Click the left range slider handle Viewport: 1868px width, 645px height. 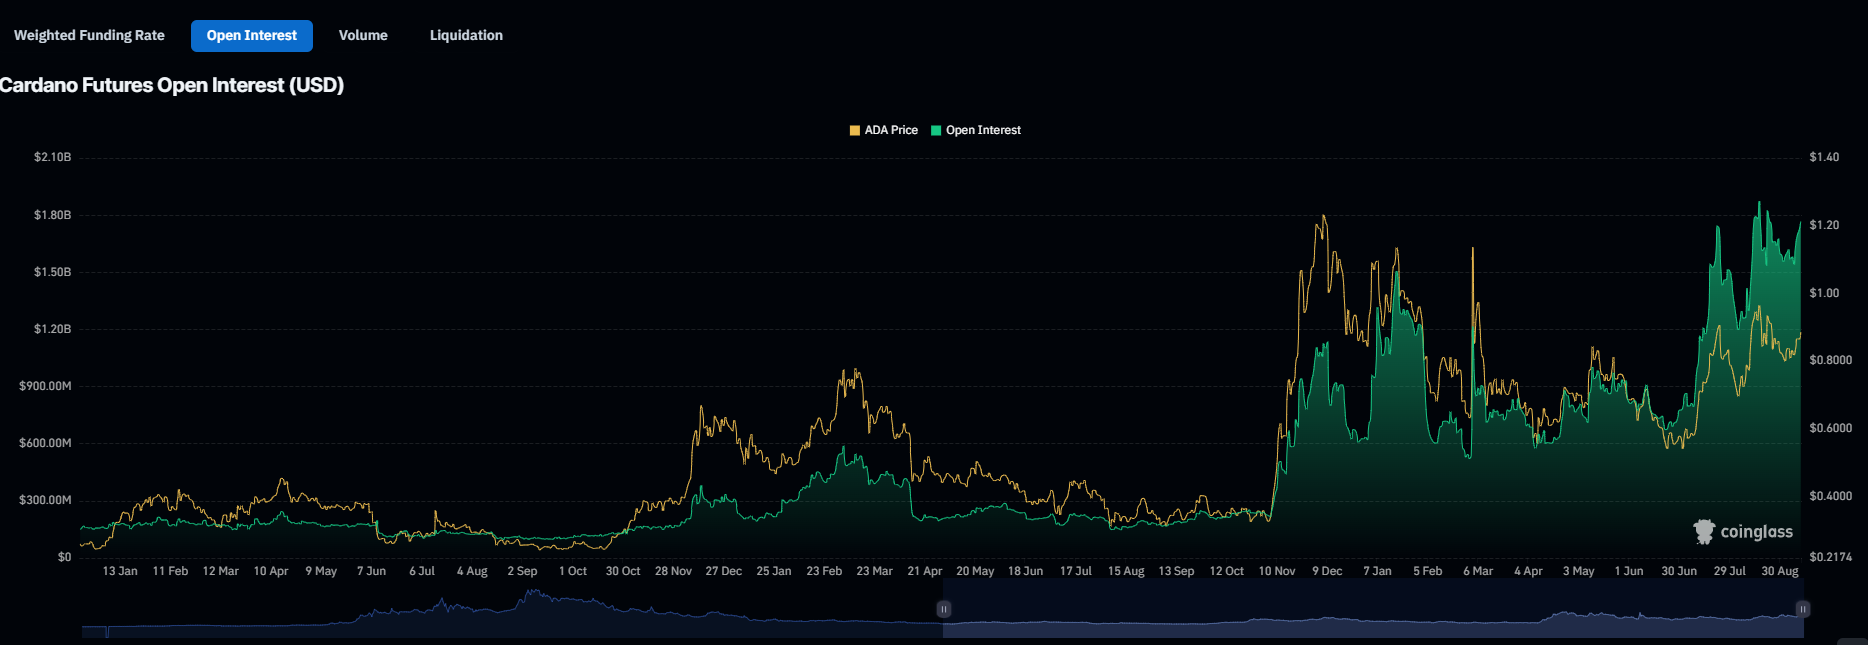(x=943, y=609)
